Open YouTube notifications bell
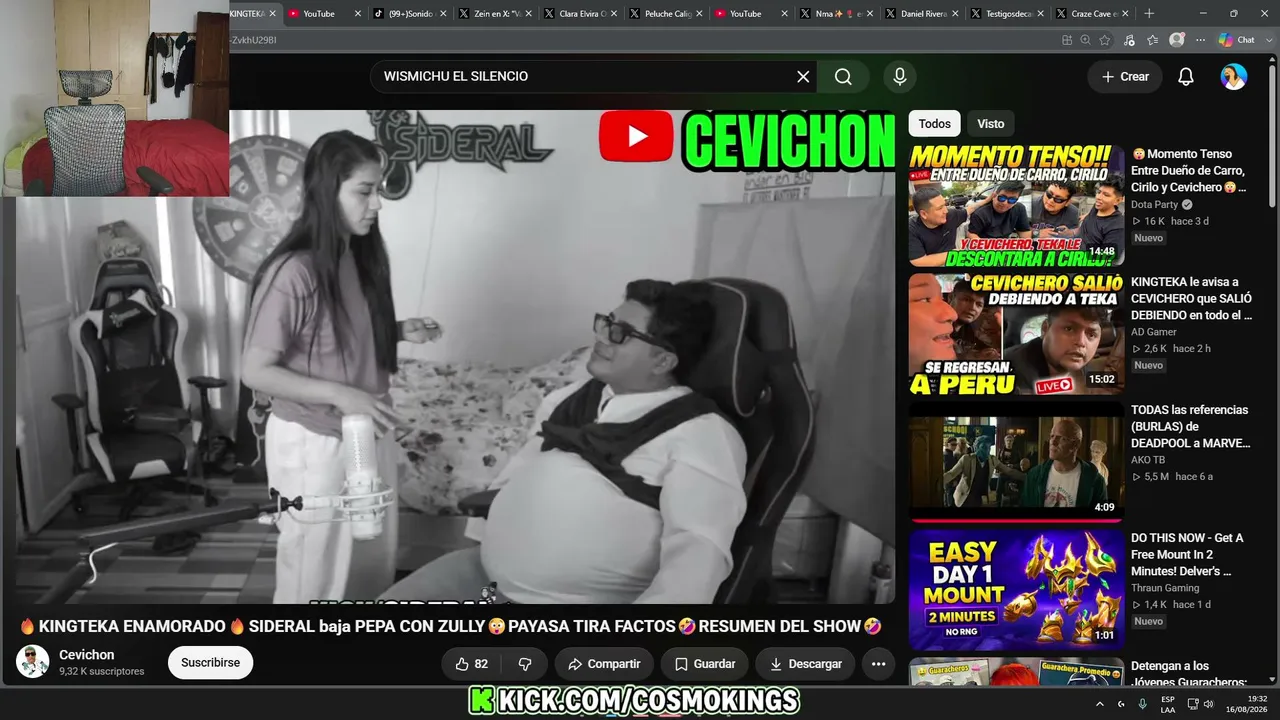1280x720 pixels. pos(1186,77)
